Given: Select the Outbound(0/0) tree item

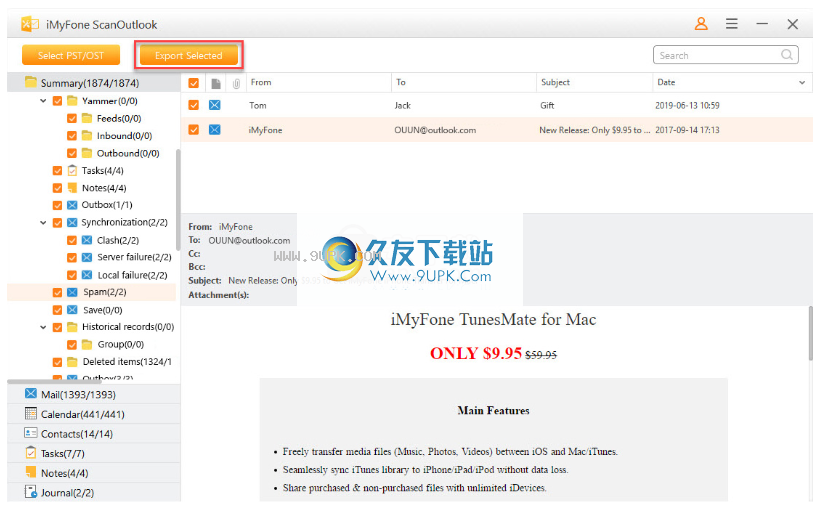Looking at the screenshot, I should click(x=128, y=153).
